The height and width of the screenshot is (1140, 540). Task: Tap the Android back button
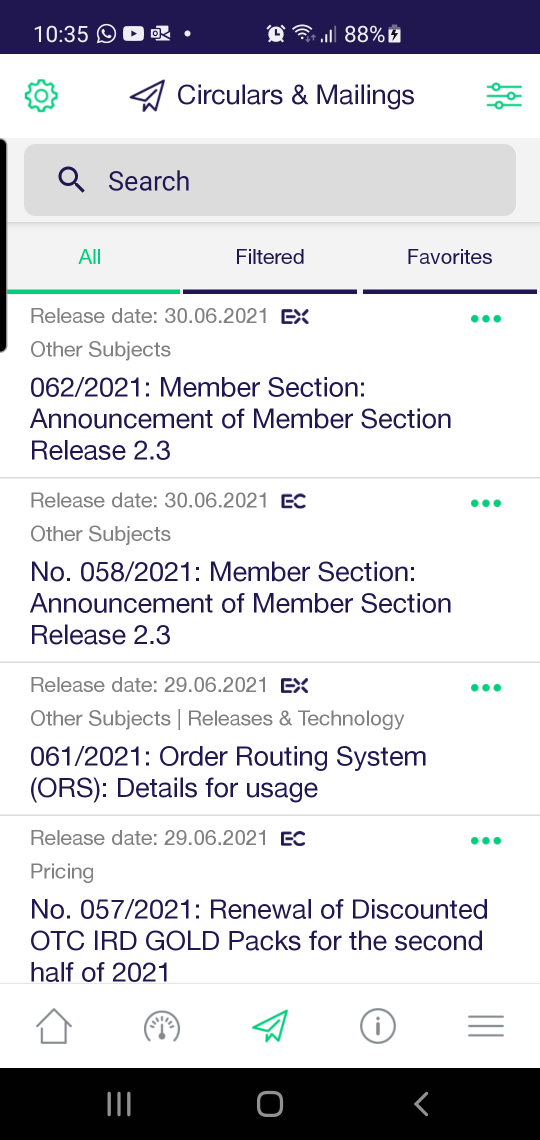pos(421,1104)
